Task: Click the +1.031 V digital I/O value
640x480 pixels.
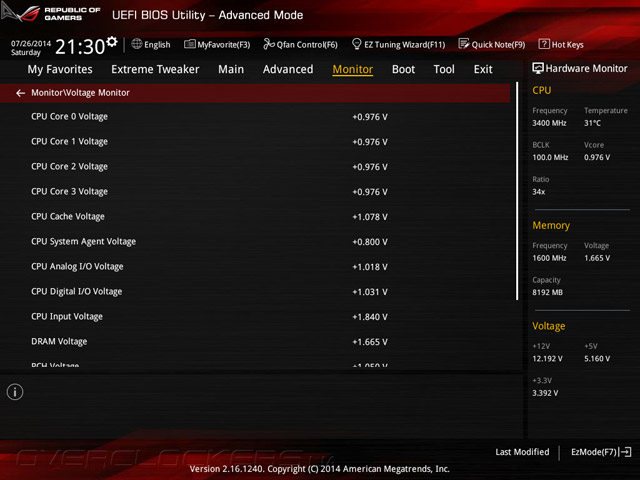Action: [370, 292]
